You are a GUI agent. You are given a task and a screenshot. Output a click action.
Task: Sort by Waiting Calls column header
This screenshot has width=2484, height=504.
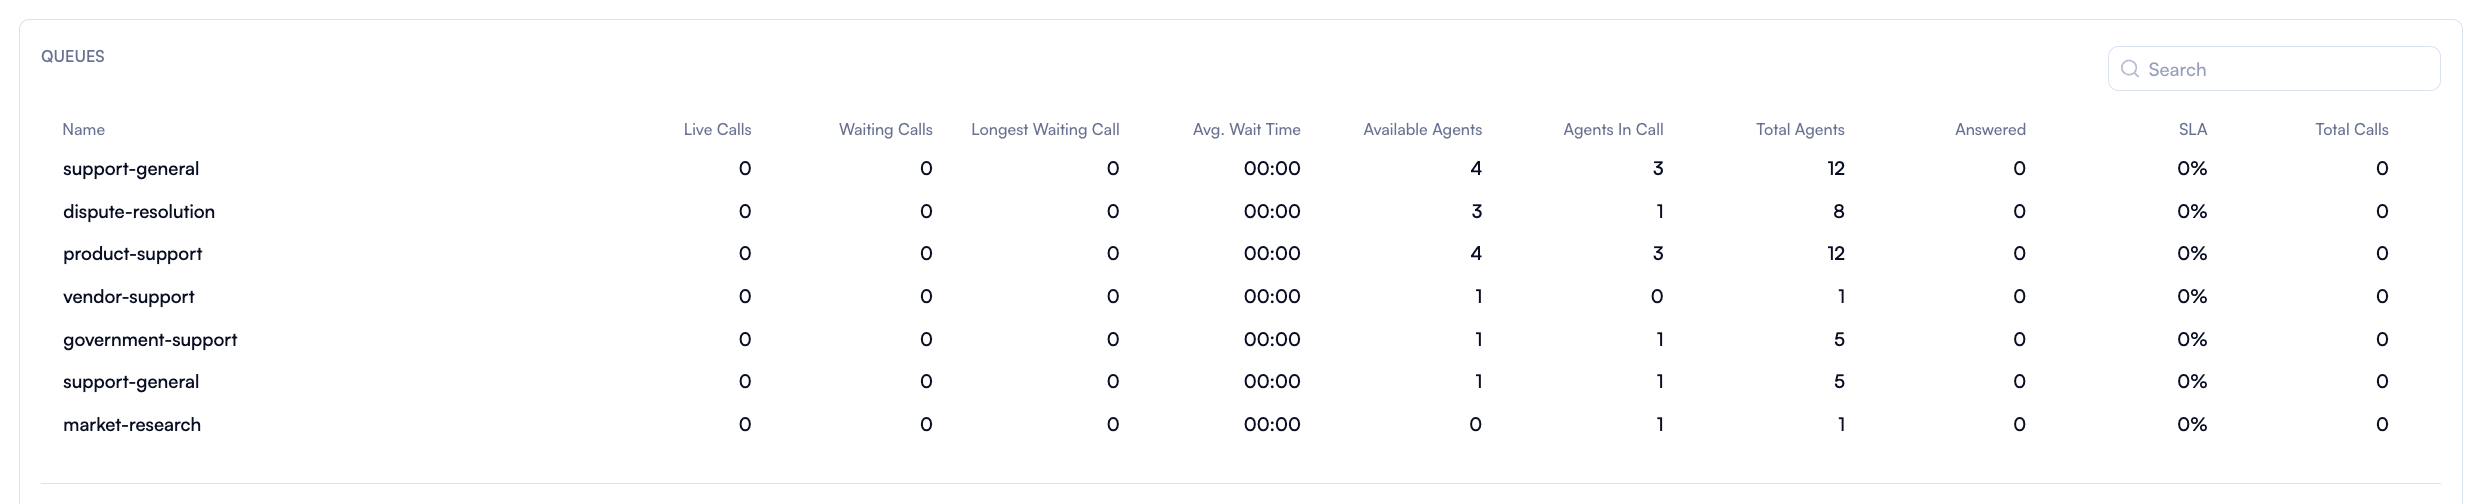click(885, 129)
